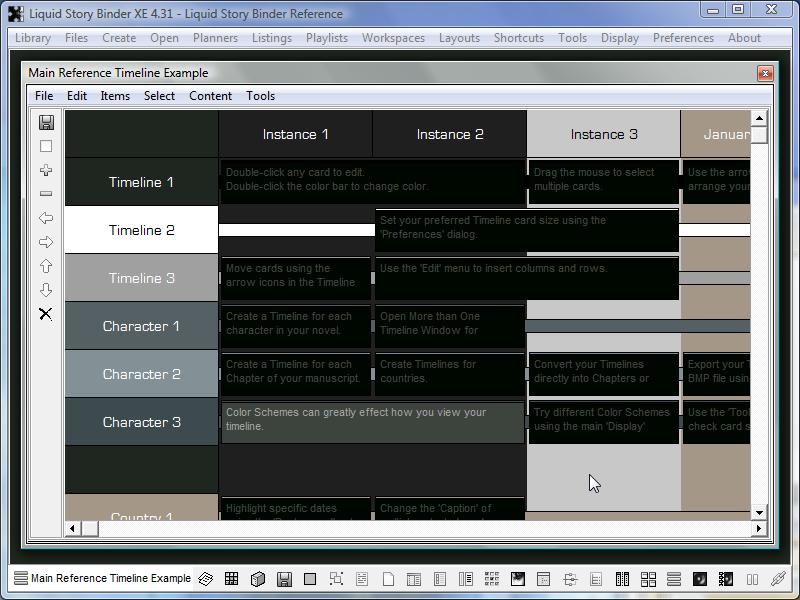Move card right with the right arrow icon

[x=46, y=242]
